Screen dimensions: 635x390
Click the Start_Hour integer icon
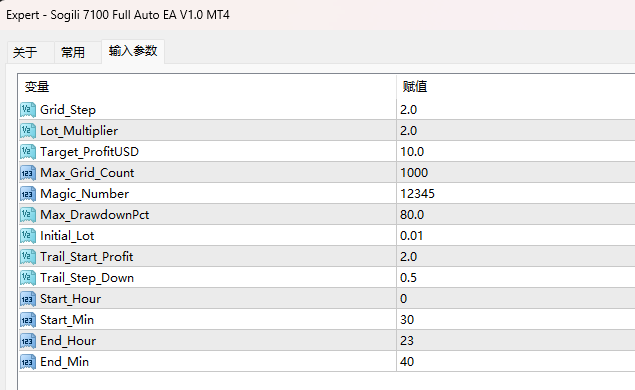pyautogui.click(x=28, y=299)
